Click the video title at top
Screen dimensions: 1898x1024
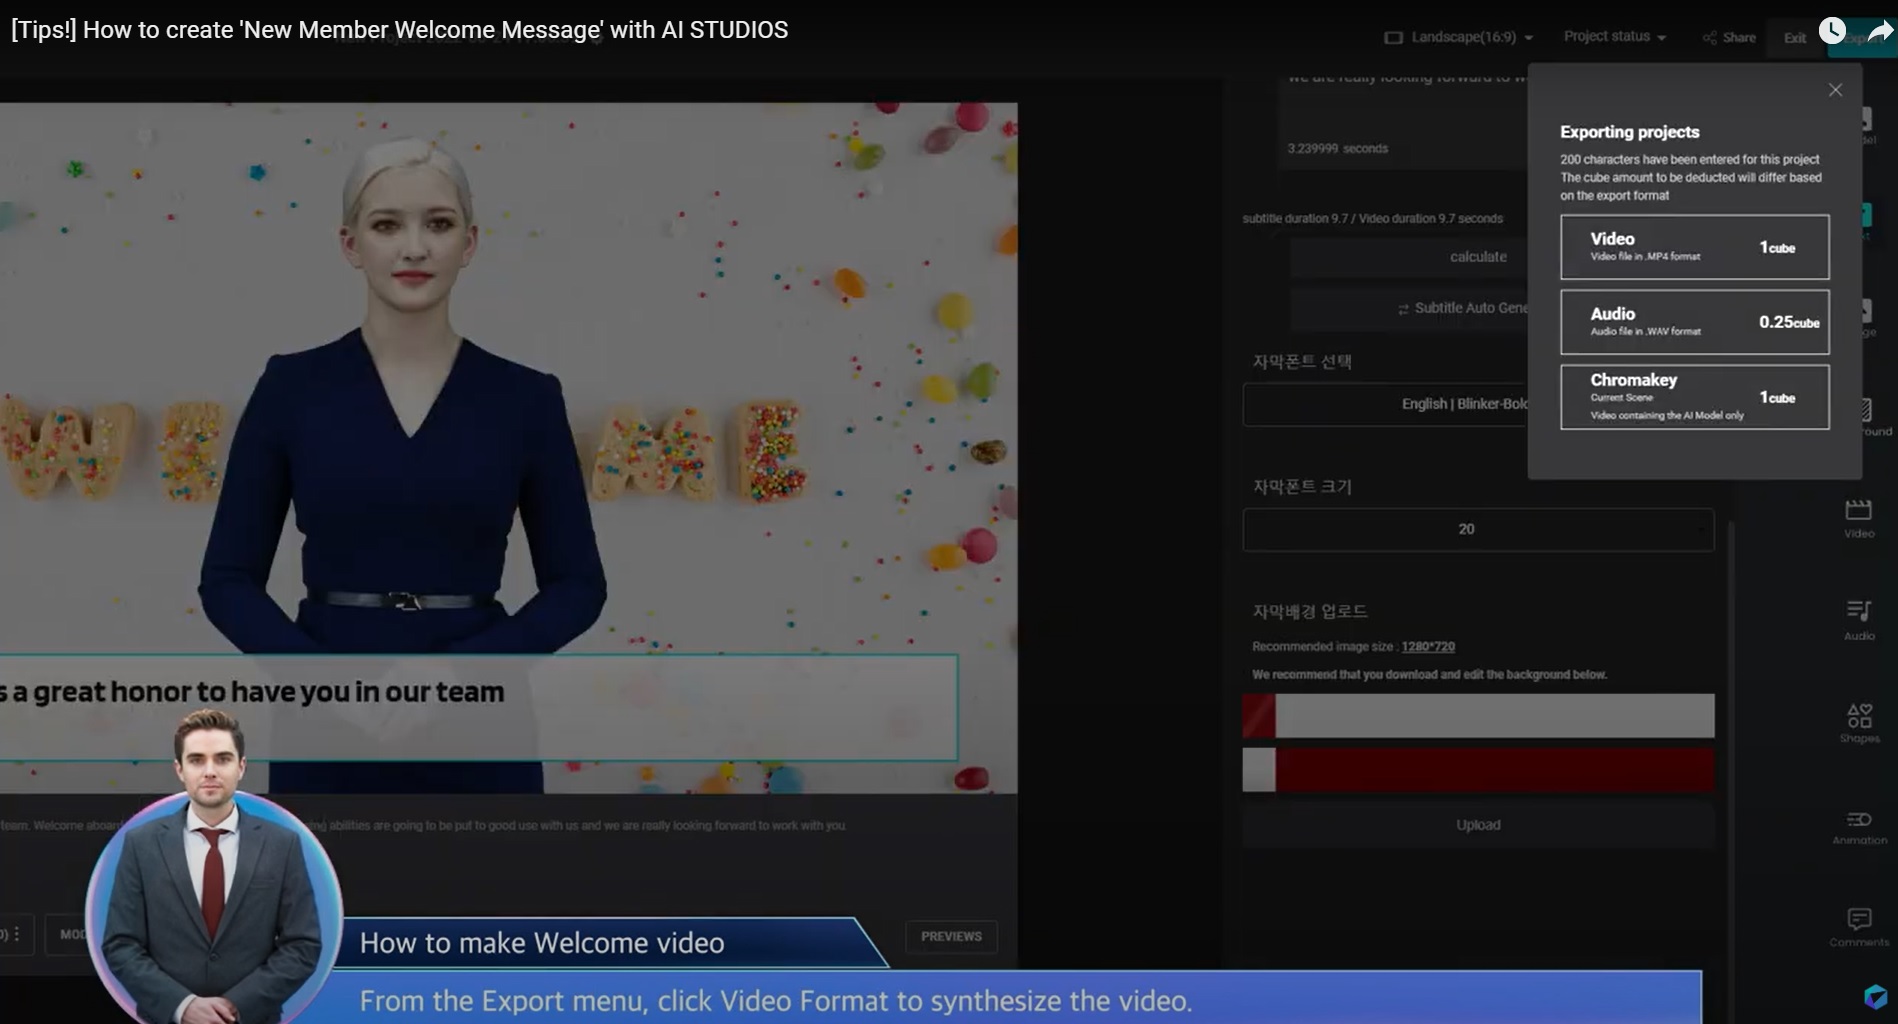400,30
